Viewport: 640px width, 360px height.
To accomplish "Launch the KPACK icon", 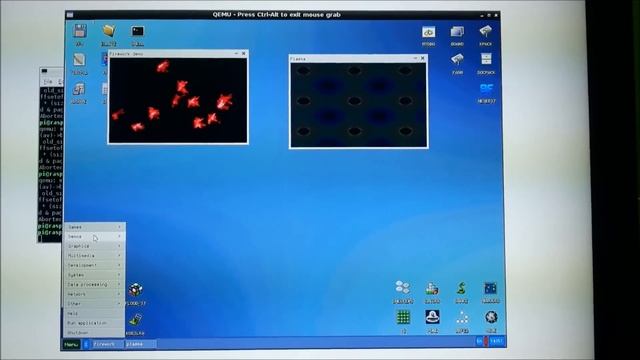I will point(486,31).
